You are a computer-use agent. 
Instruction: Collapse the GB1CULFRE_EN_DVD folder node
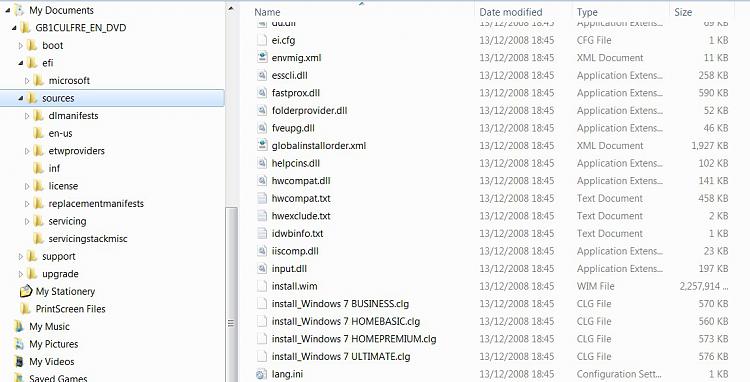click(x=14, y=28)
